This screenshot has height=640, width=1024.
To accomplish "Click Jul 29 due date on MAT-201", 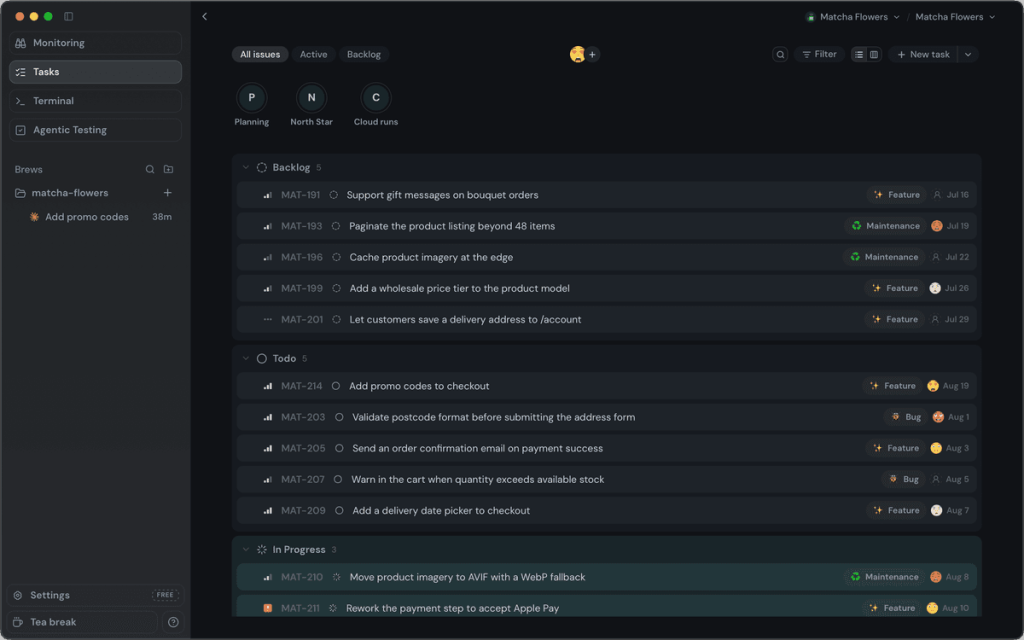I will (957, 319).
